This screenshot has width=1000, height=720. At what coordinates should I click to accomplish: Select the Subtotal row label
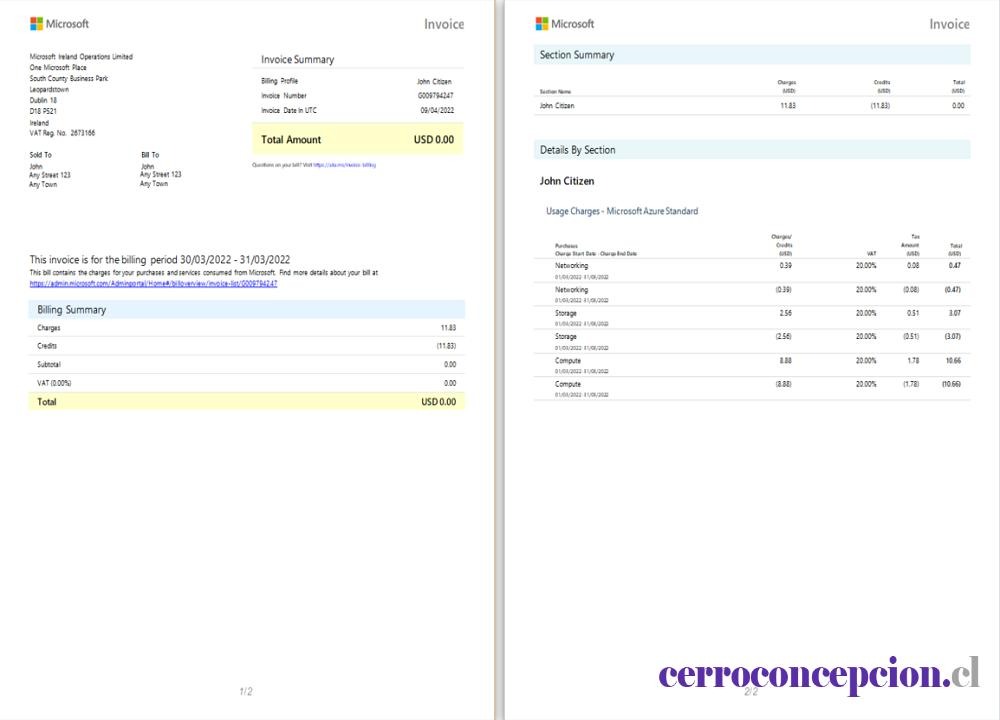point(48,365)
